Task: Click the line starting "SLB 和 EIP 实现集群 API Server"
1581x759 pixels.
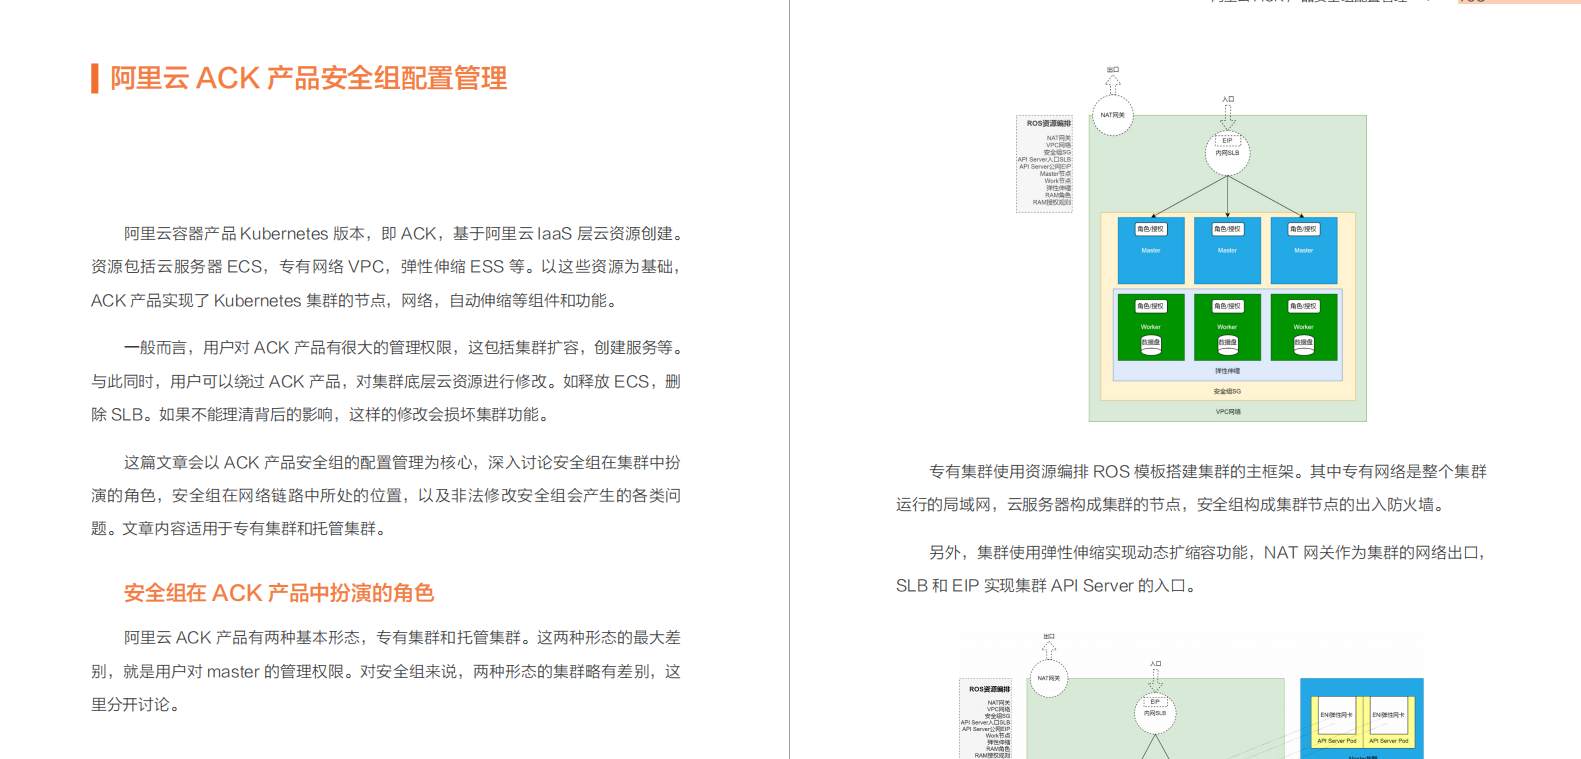Action: click(x=1045, y=586)
